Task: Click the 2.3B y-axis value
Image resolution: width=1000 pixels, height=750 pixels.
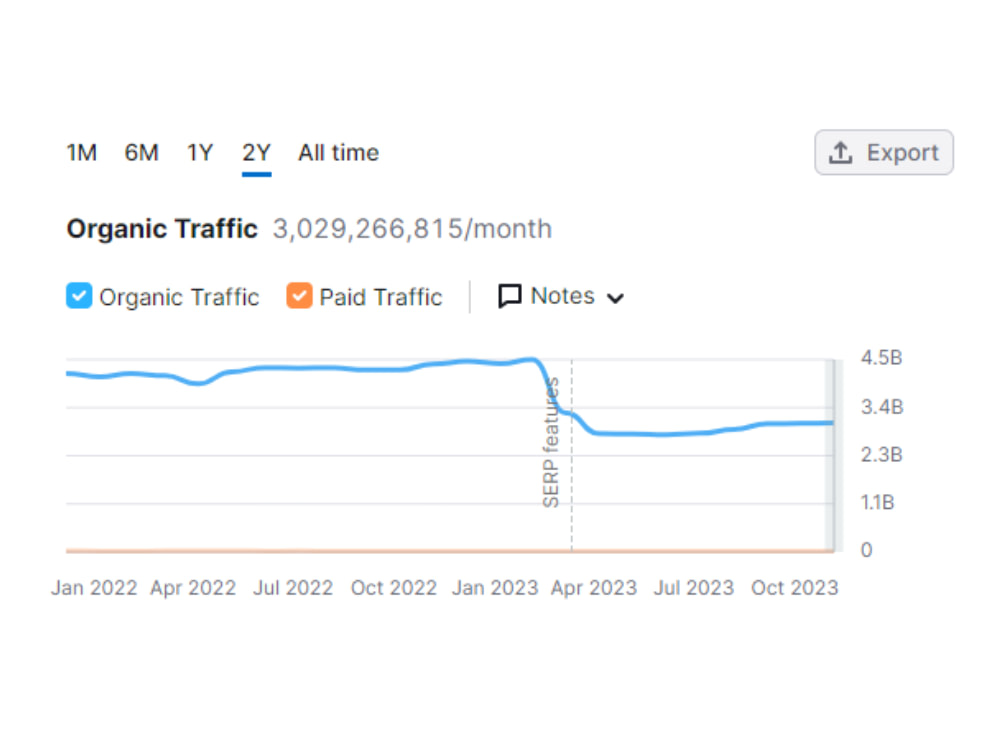Action: pyautogui.click(x=881, y=455)
